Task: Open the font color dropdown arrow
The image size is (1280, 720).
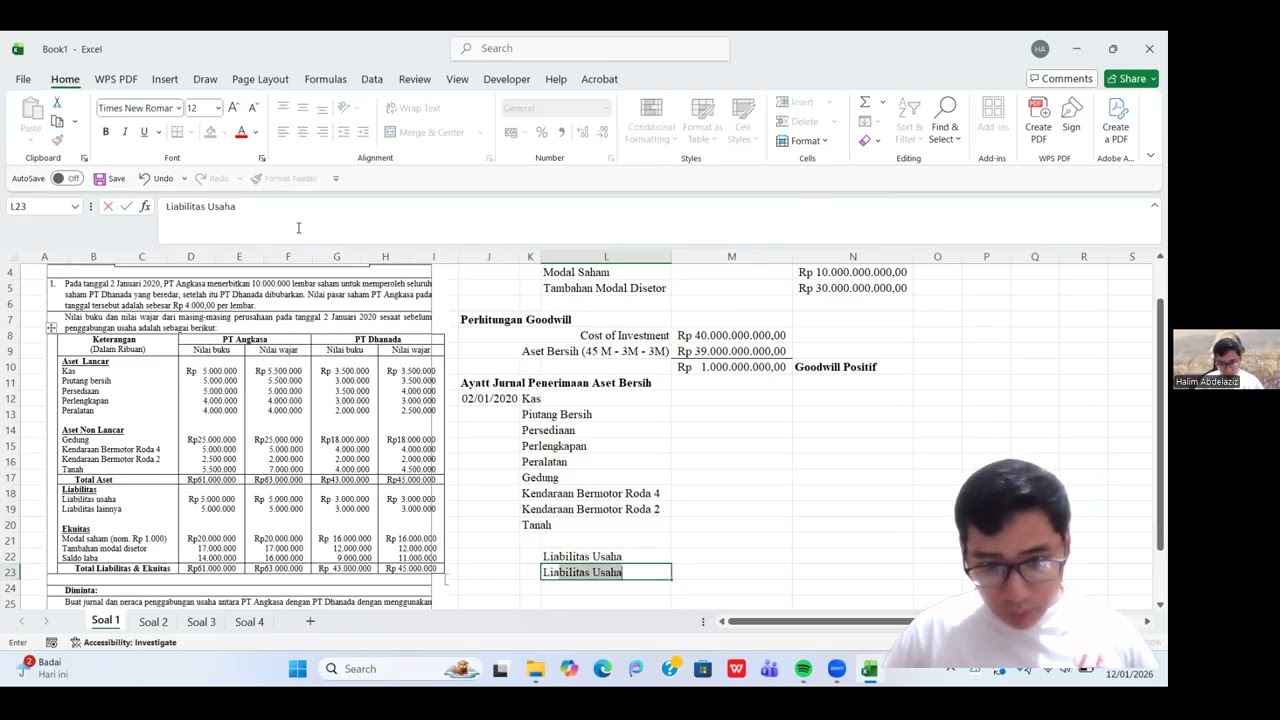Action: tap(255, 132)
